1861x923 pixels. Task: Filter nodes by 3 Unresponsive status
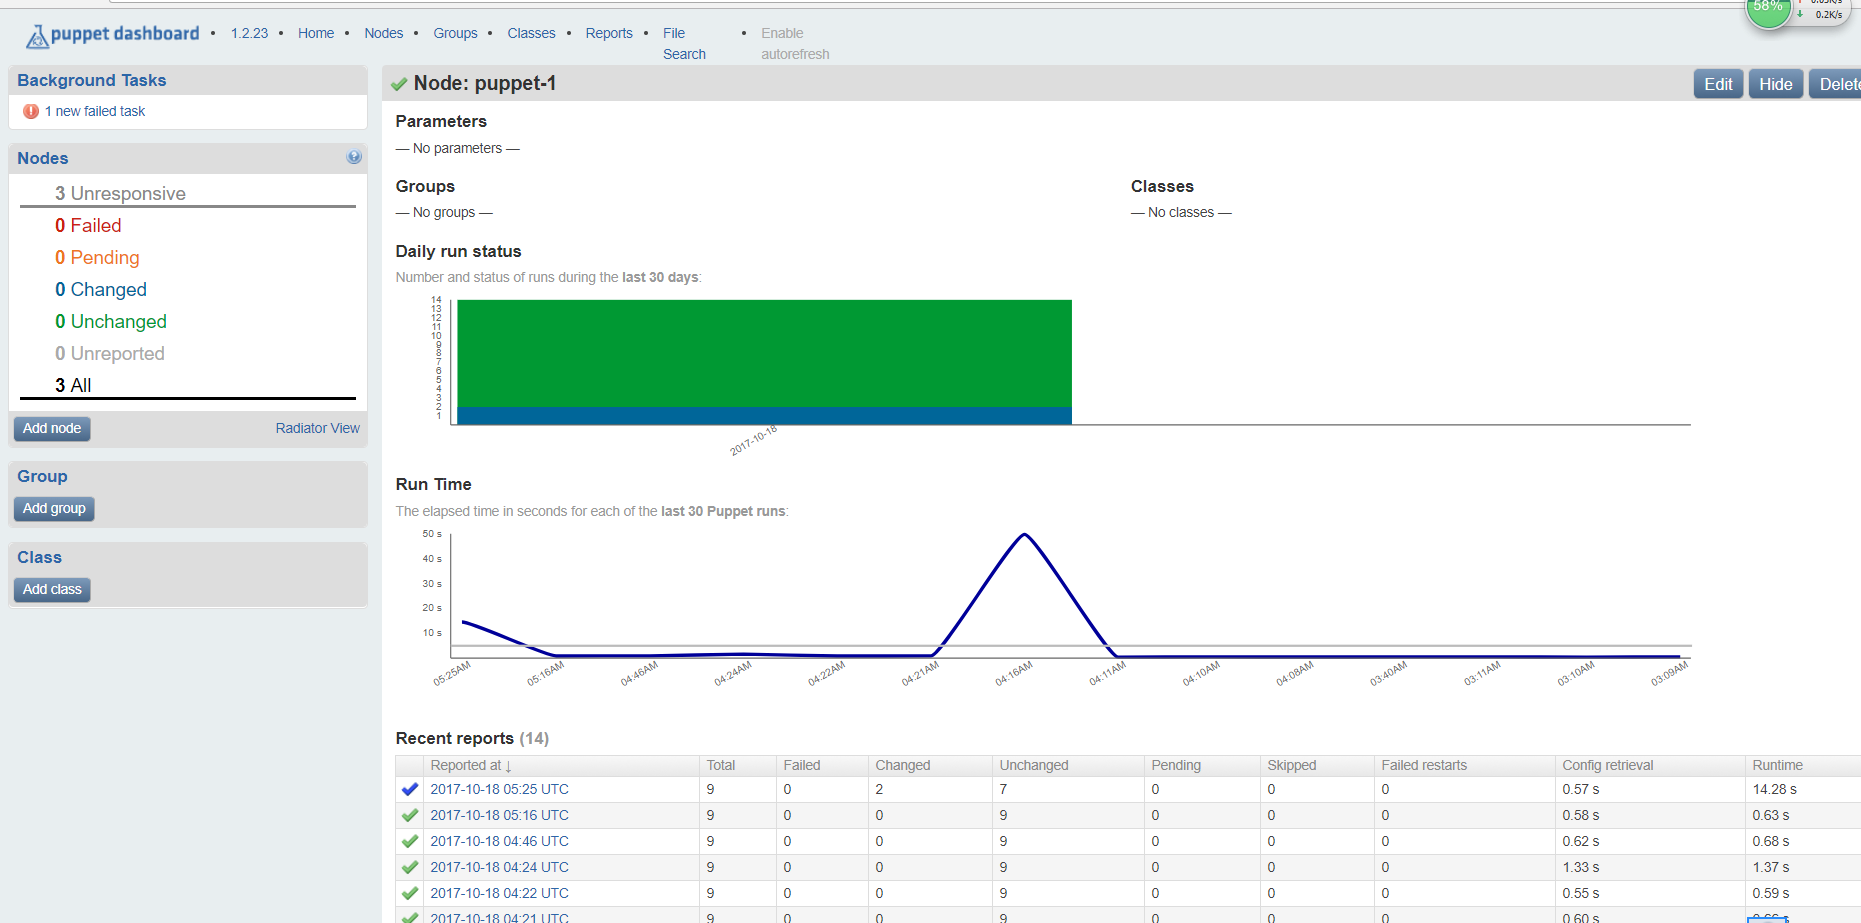[120, 193]
